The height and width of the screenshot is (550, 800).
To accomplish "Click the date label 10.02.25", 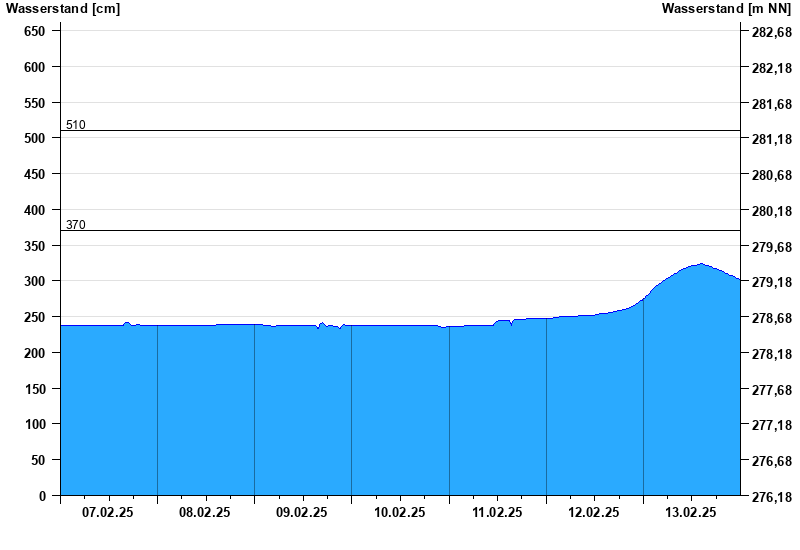I will point(399,512).
